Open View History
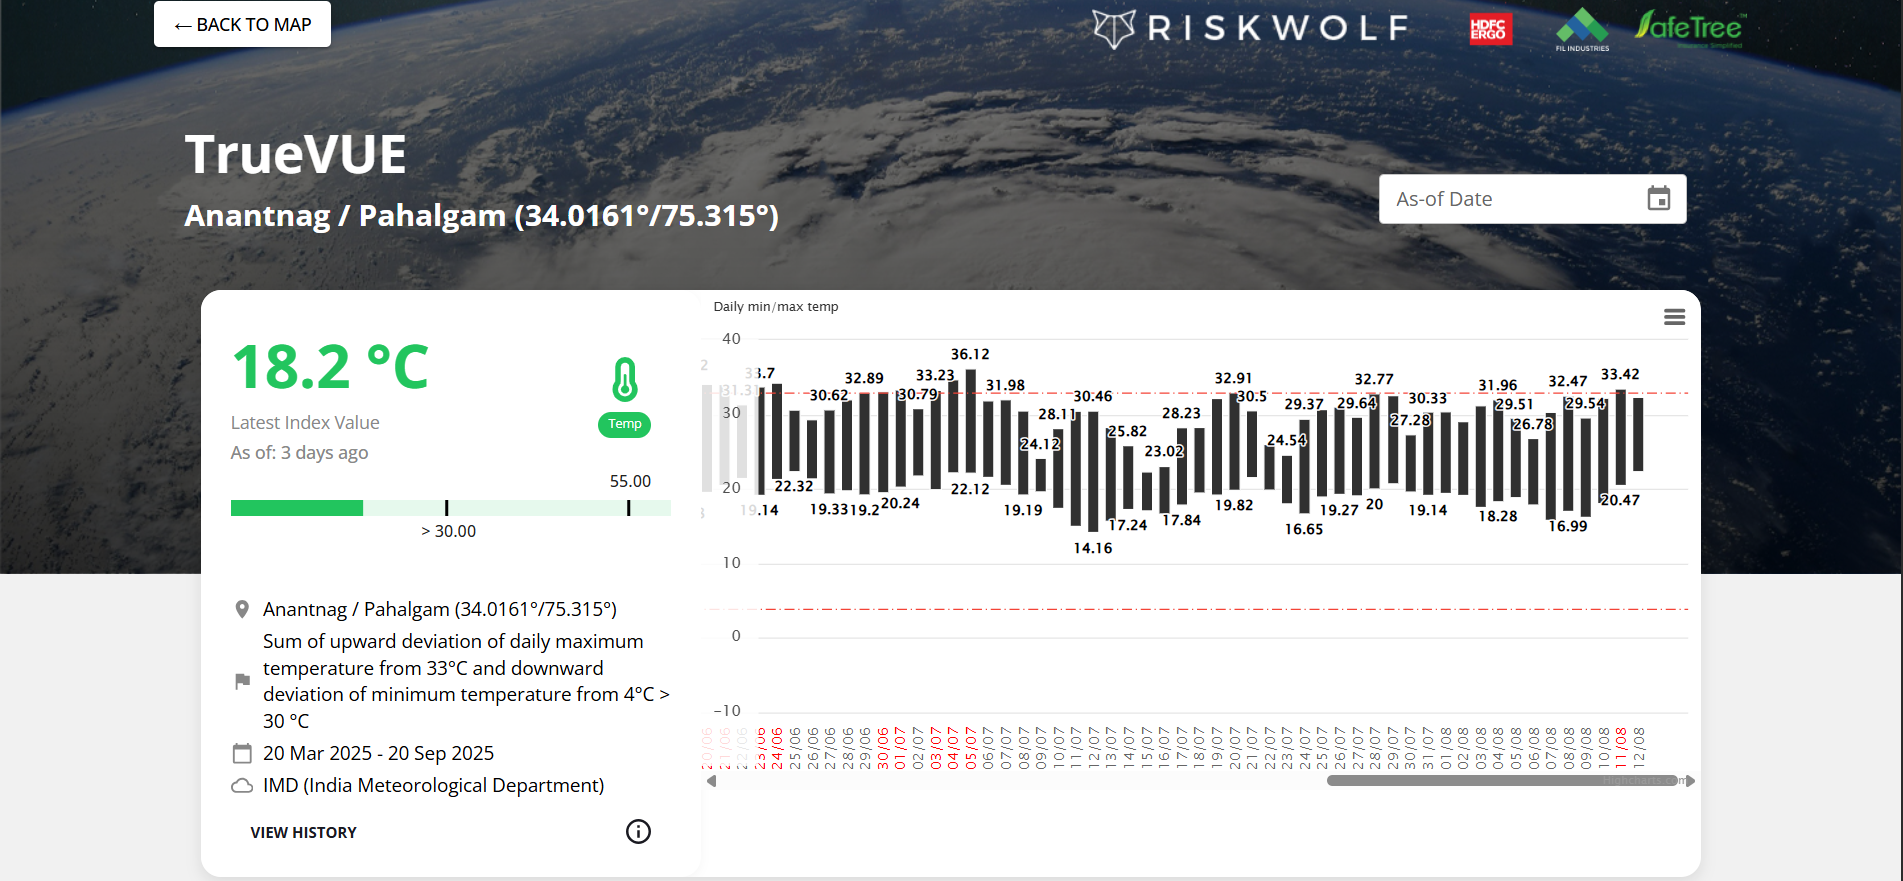Viewport: 1903px width, 881px height. tap(303, 832)
